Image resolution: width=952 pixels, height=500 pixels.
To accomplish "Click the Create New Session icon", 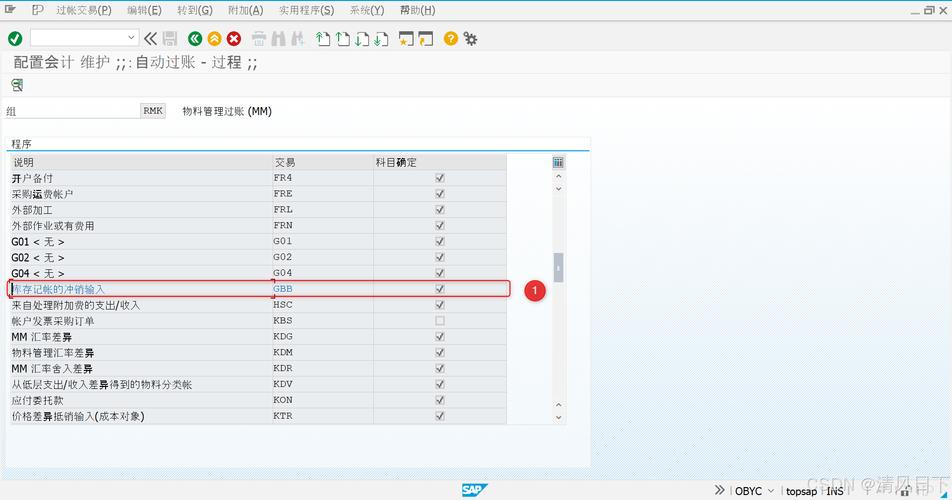I will tap(405, 38).
